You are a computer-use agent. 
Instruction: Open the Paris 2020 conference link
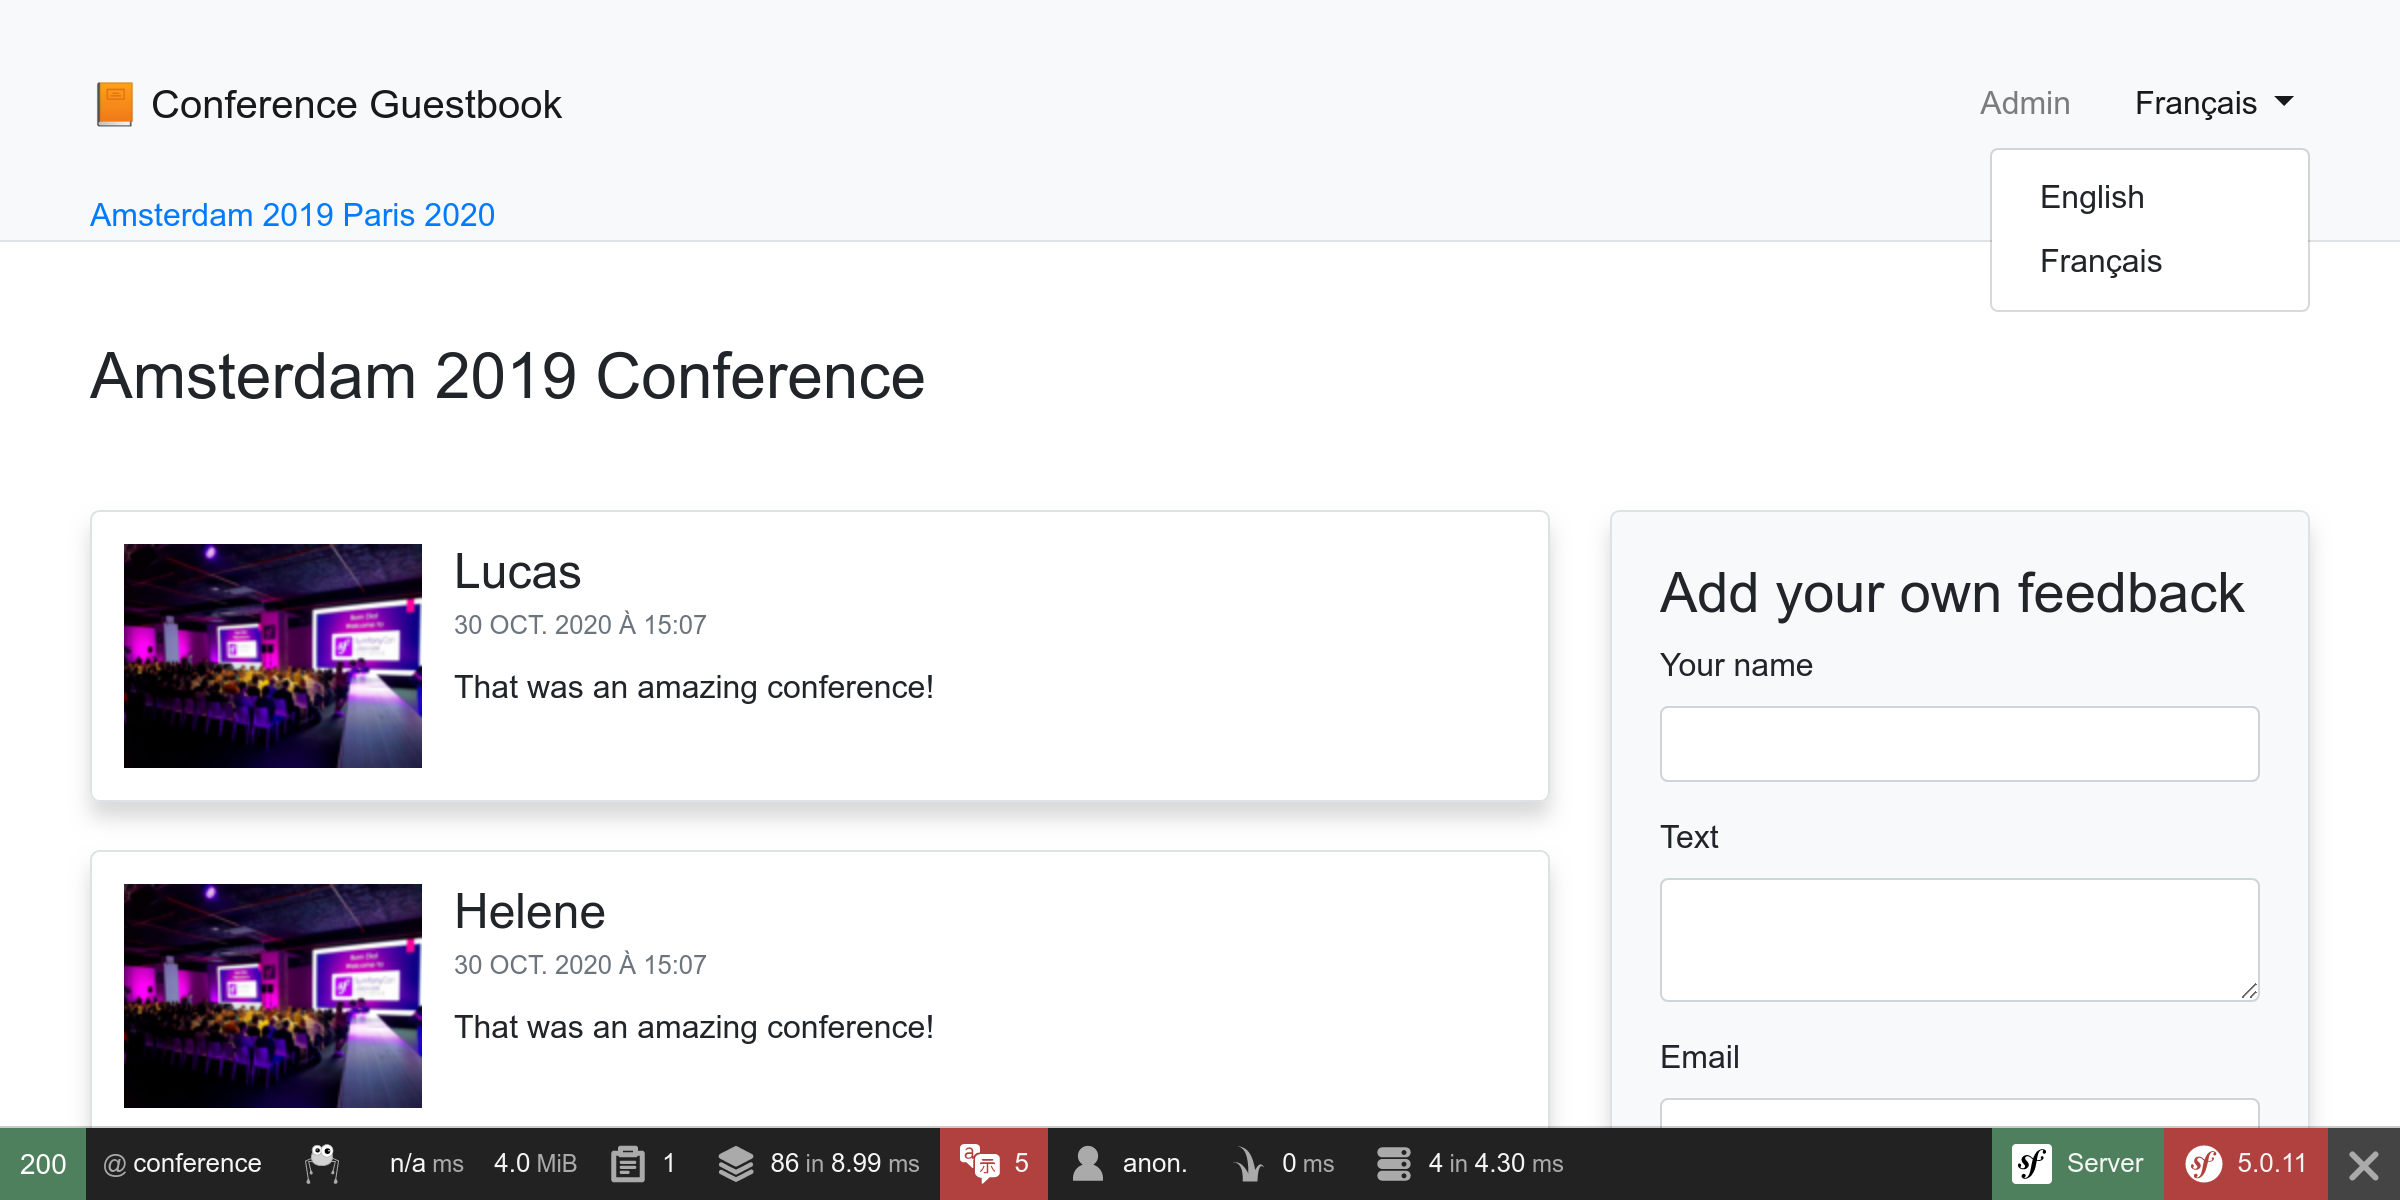[x=419, y=215]
